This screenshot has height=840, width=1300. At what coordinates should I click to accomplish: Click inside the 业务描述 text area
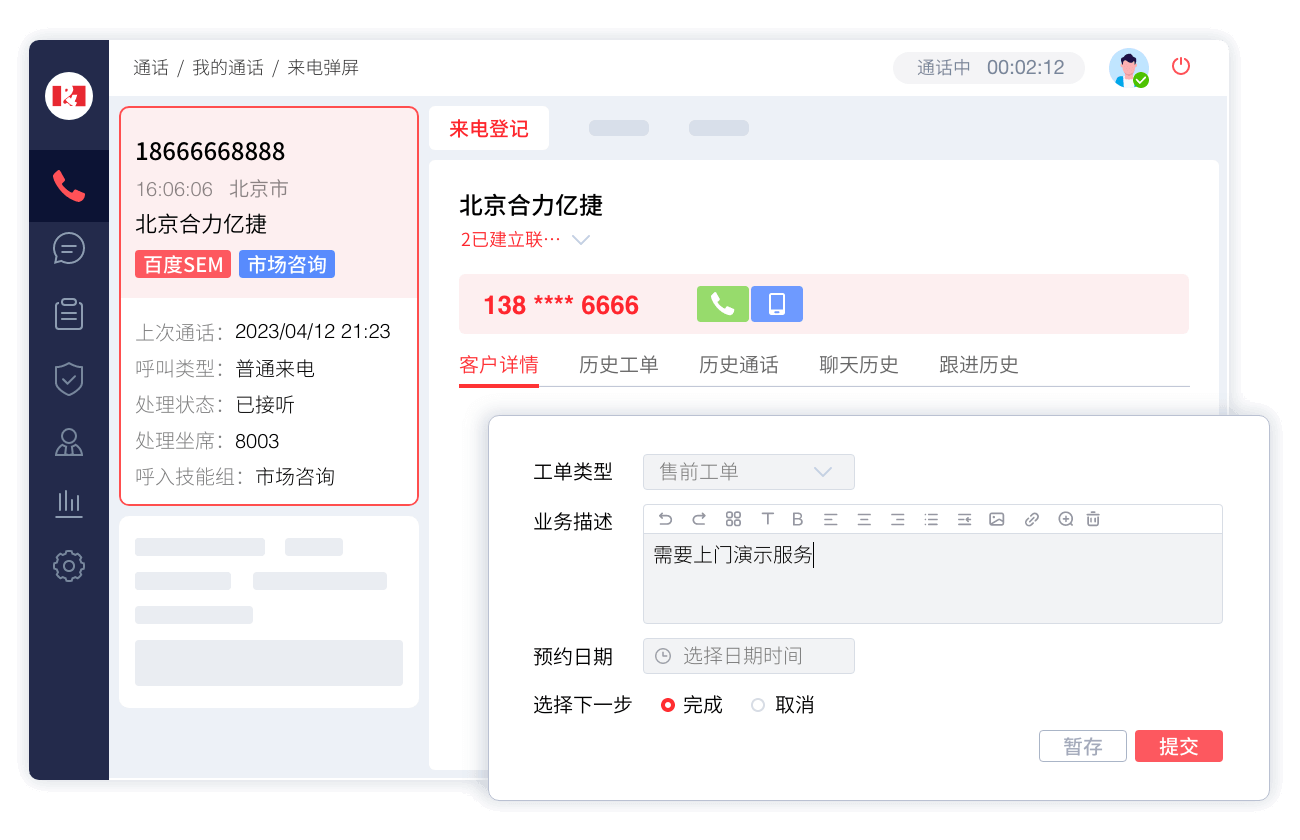[x=933, y=578]
